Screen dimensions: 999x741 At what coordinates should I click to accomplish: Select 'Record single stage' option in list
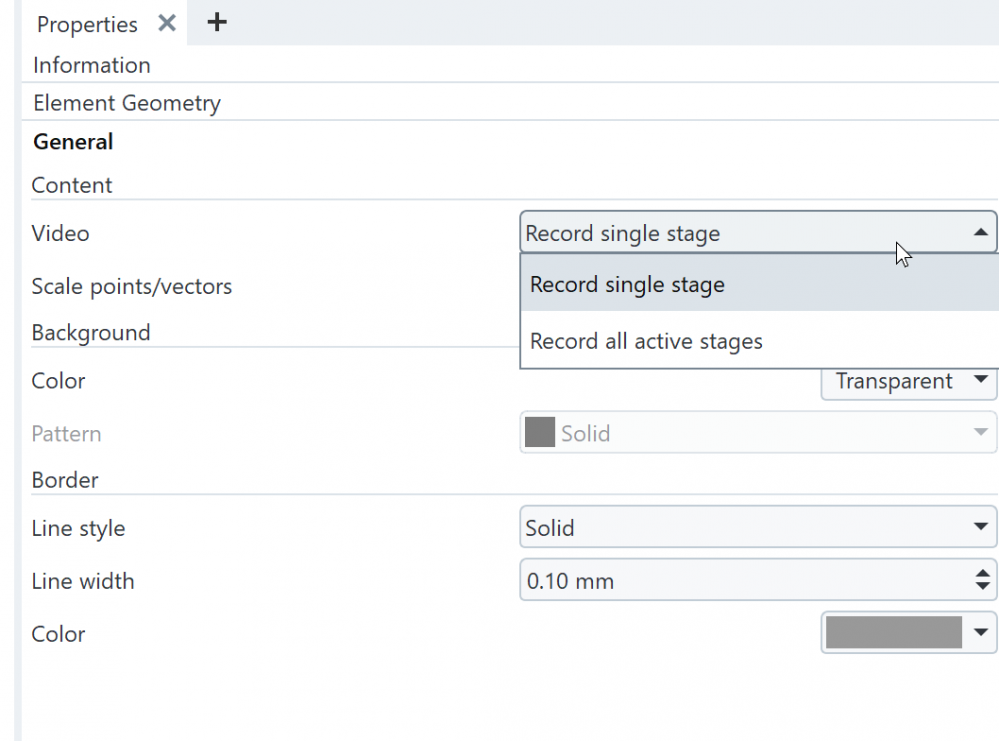(627, 285)
